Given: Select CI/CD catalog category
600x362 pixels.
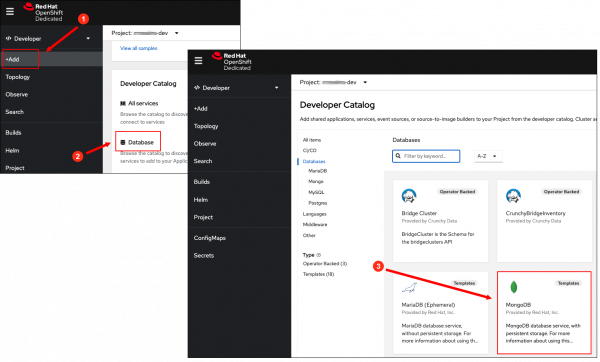Looking at the screenshot, I should [x=310, y=150].
